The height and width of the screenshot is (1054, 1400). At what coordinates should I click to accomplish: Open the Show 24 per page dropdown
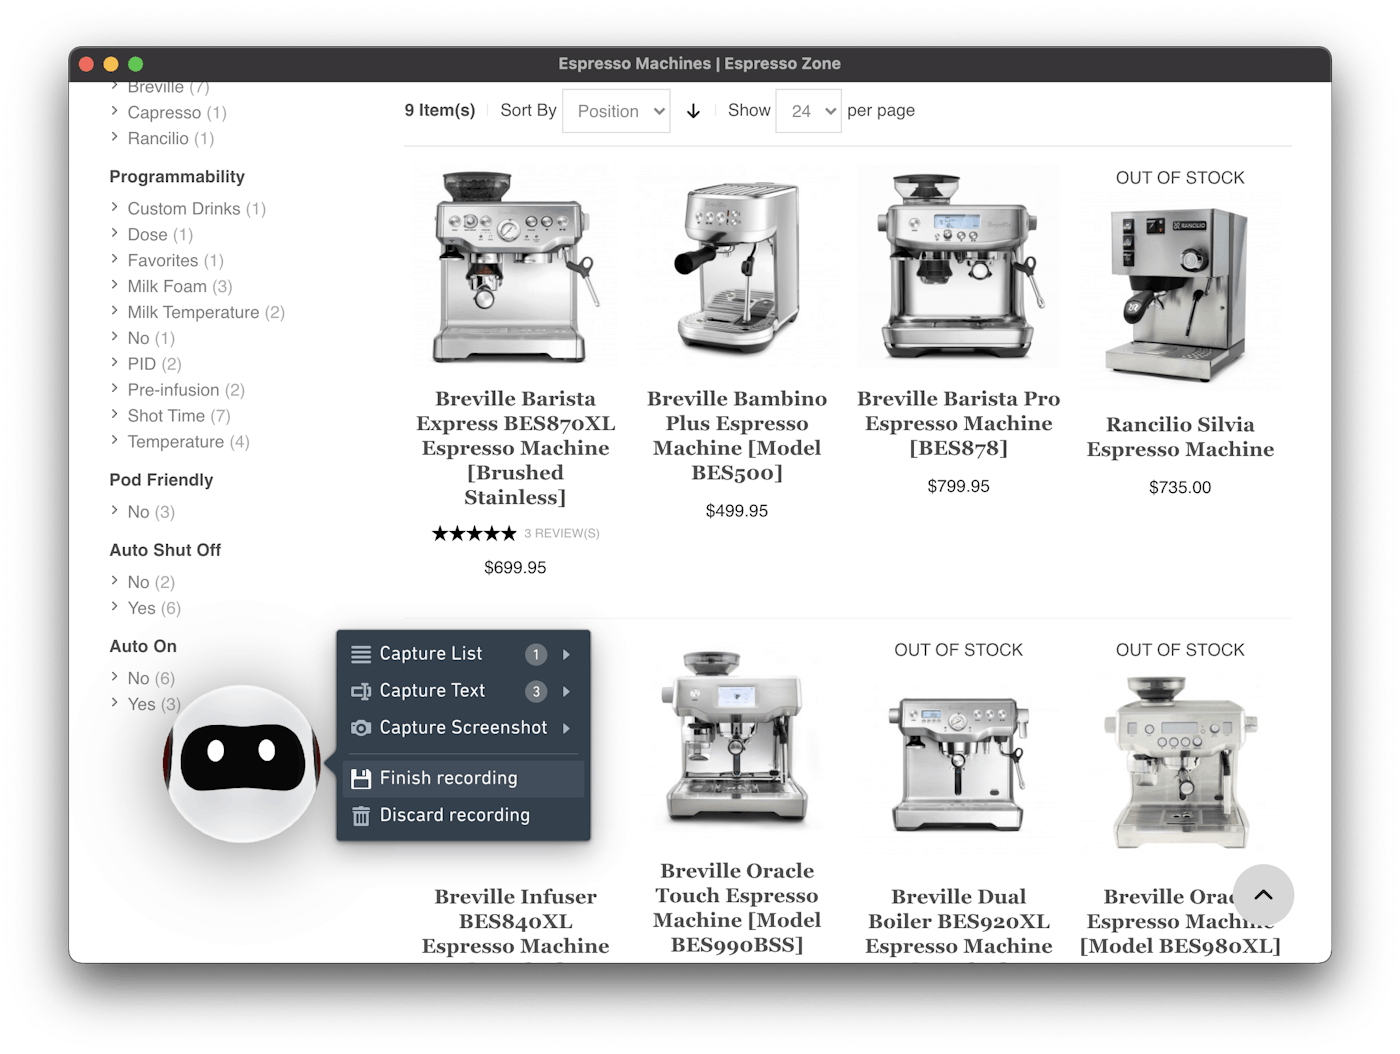(x=808, y=111)
